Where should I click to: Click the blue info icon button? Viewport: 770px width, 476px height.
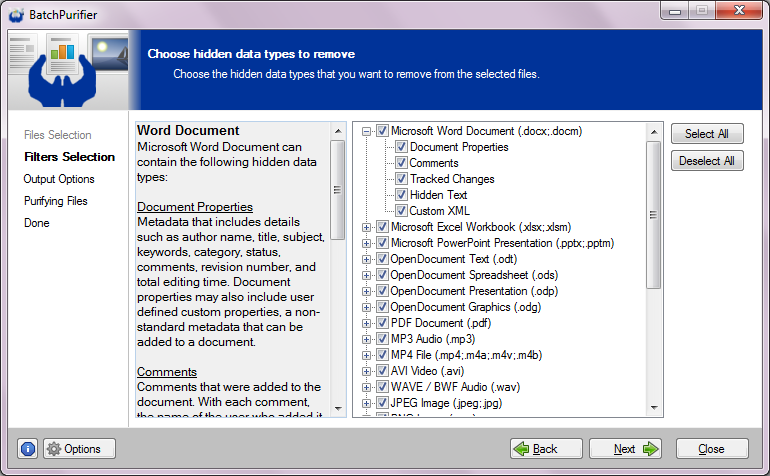click(x=28, y=448)
